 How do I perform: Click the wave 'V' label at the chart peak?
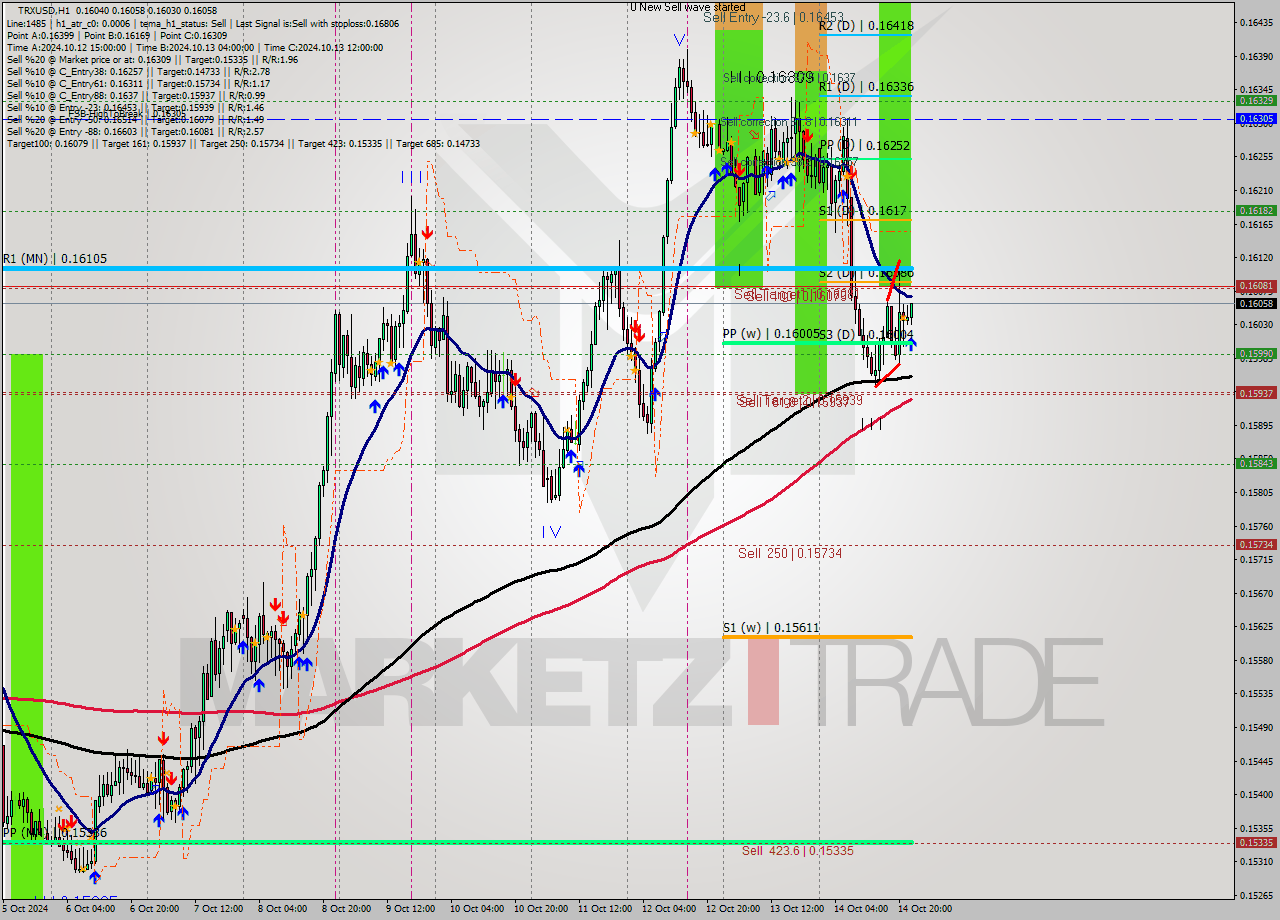click(x=680, y=40)
